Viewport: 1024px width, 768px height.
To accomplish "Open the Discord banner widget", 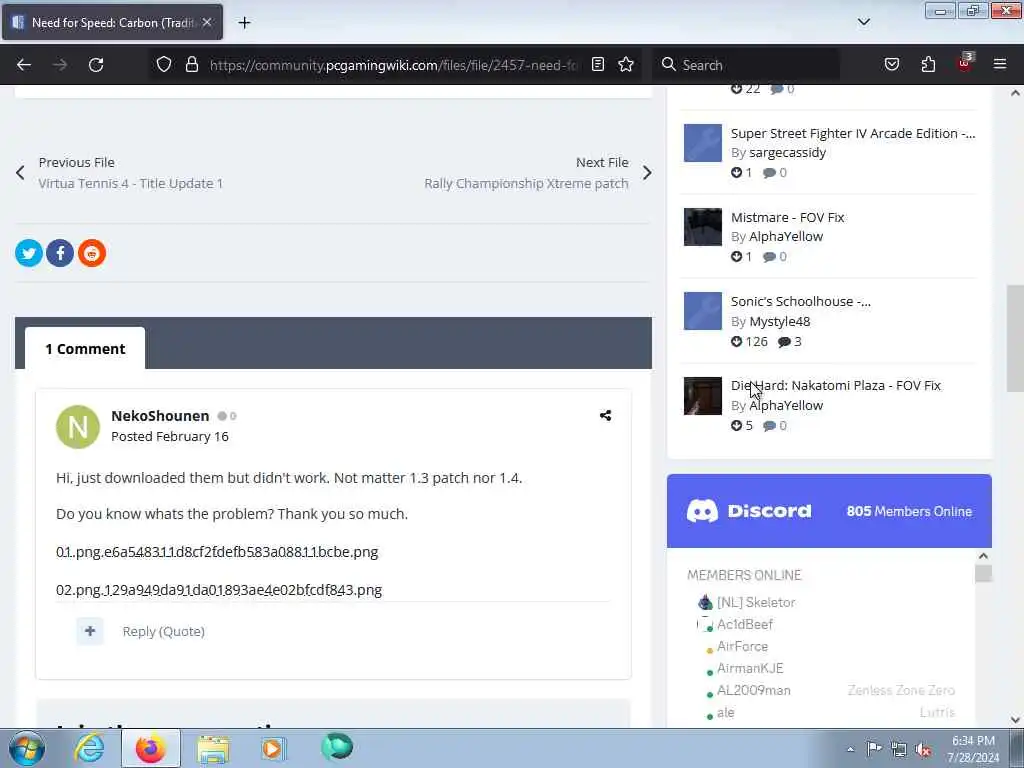I will tap(829, 511).
